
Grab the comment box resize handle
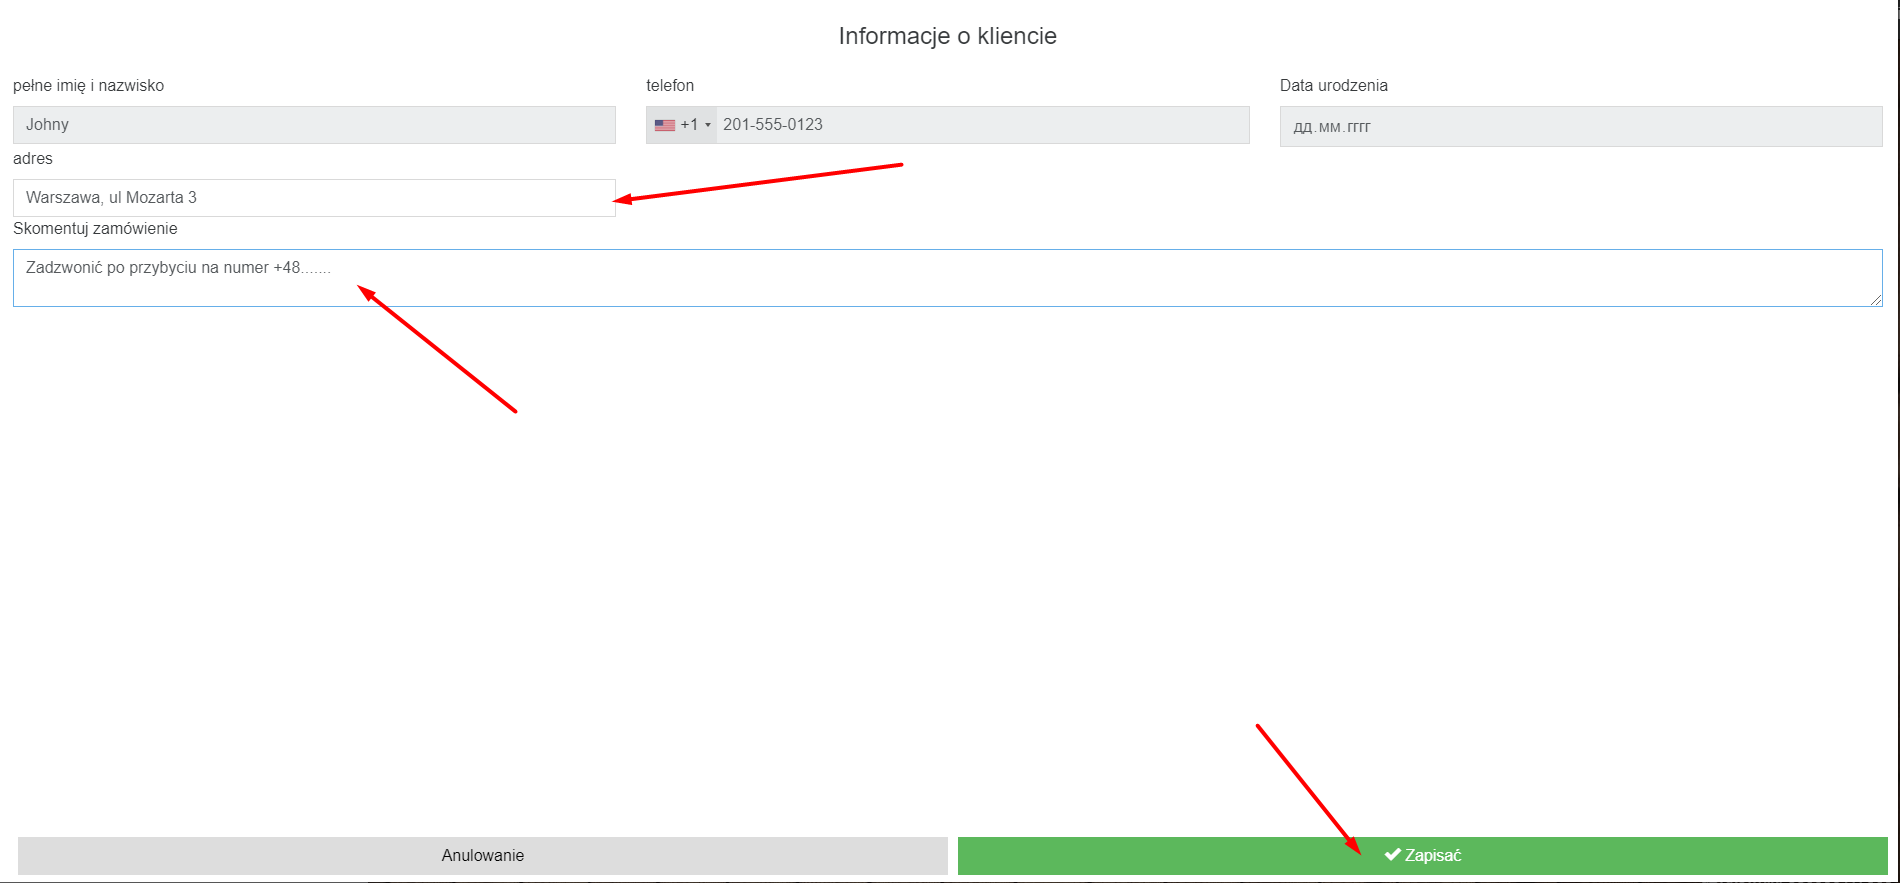1876,300
